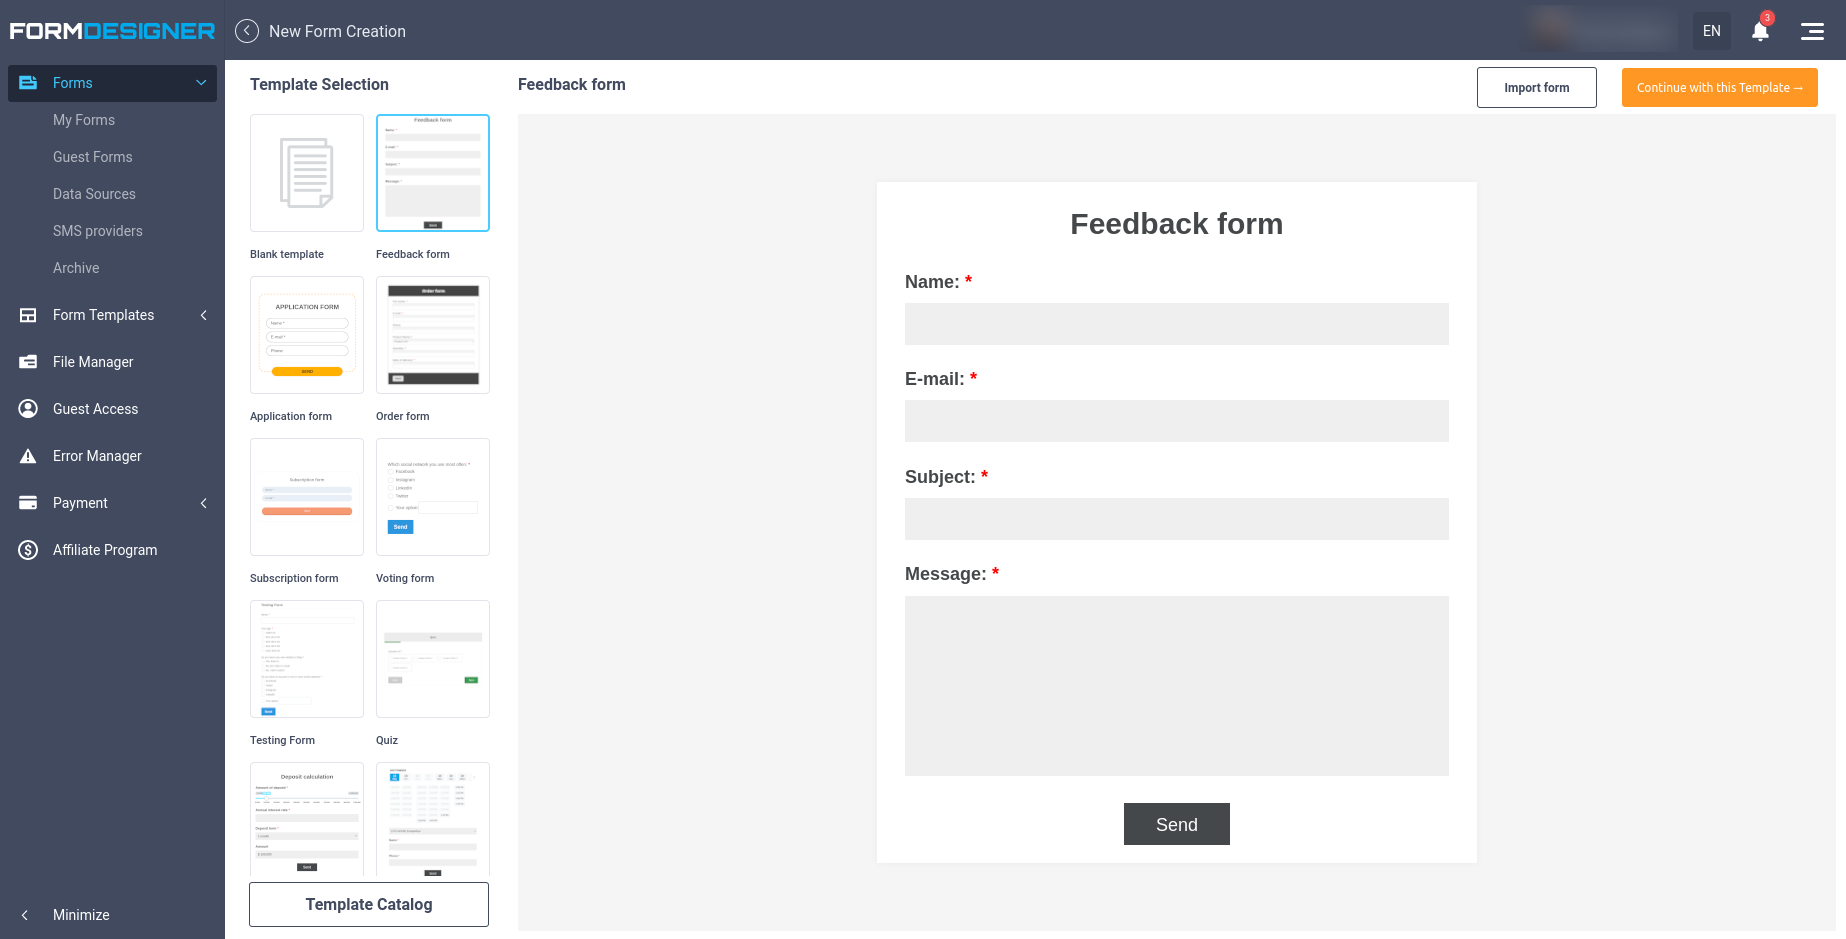Image resolution: width=1846 pixels, height=939 pixels.
Task: Open the EN language selector
Action: (1712, 31)
